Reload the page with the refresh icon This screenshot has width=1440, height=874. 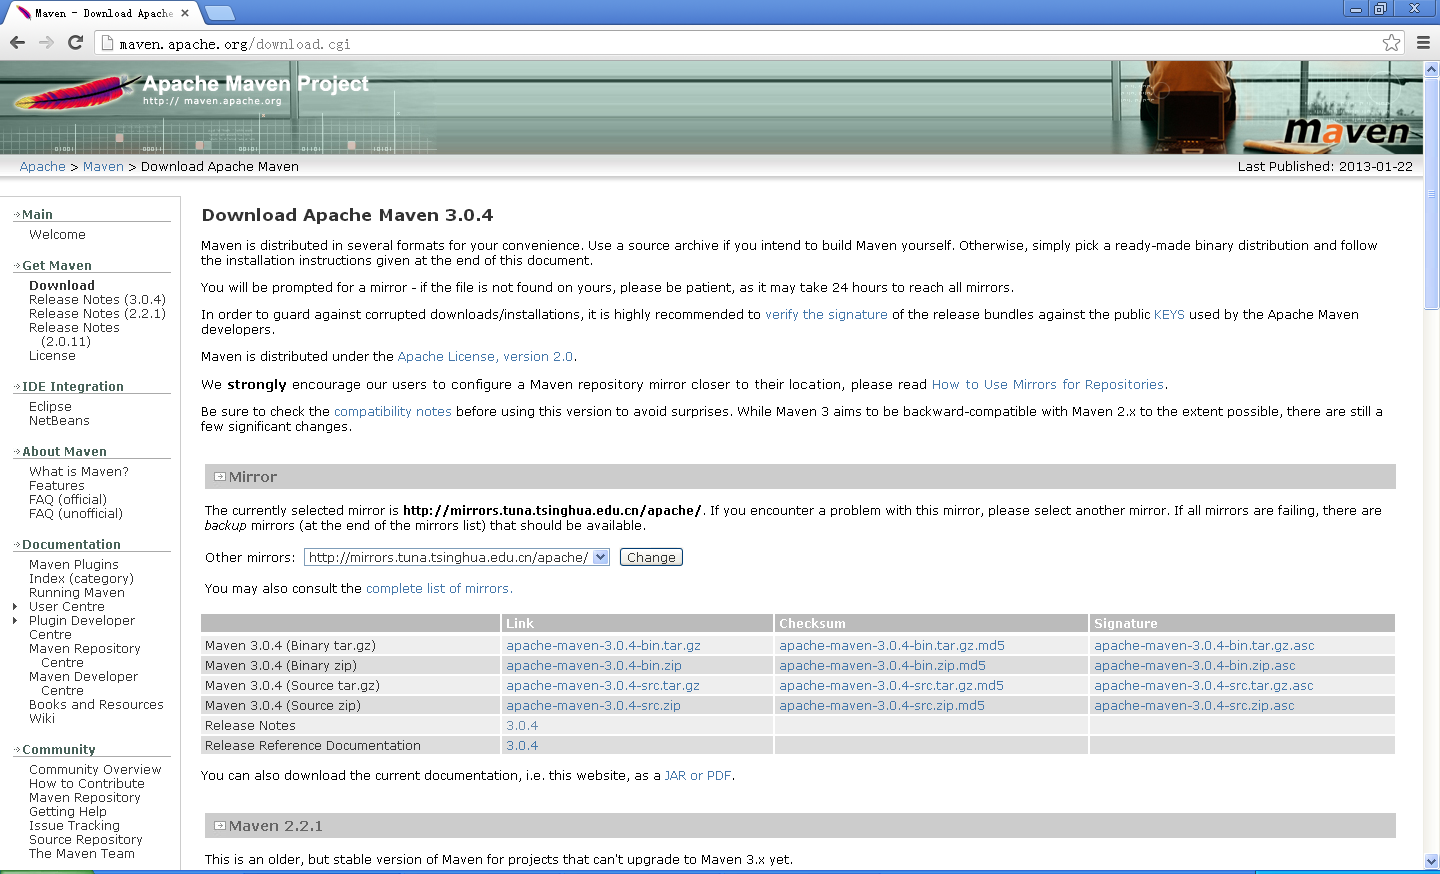pyautogui.click(x=75, y=42)
